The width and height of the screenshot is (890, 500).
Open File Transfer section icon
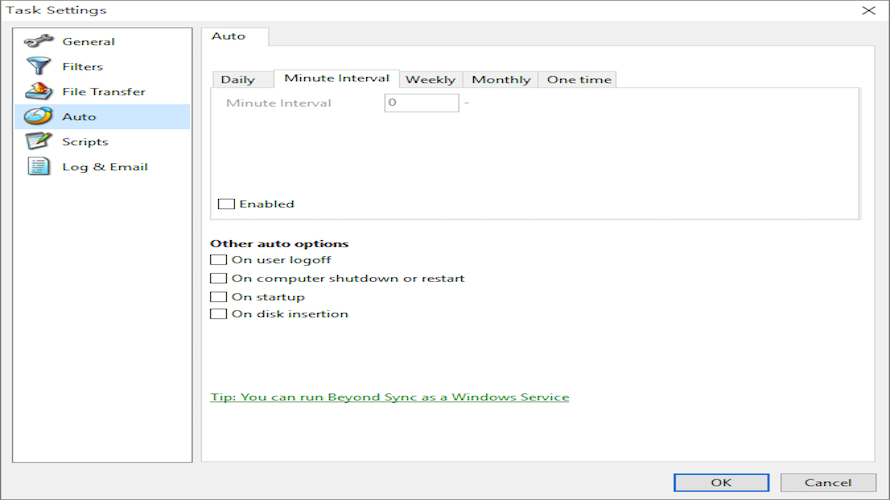[x=38, y=92]
